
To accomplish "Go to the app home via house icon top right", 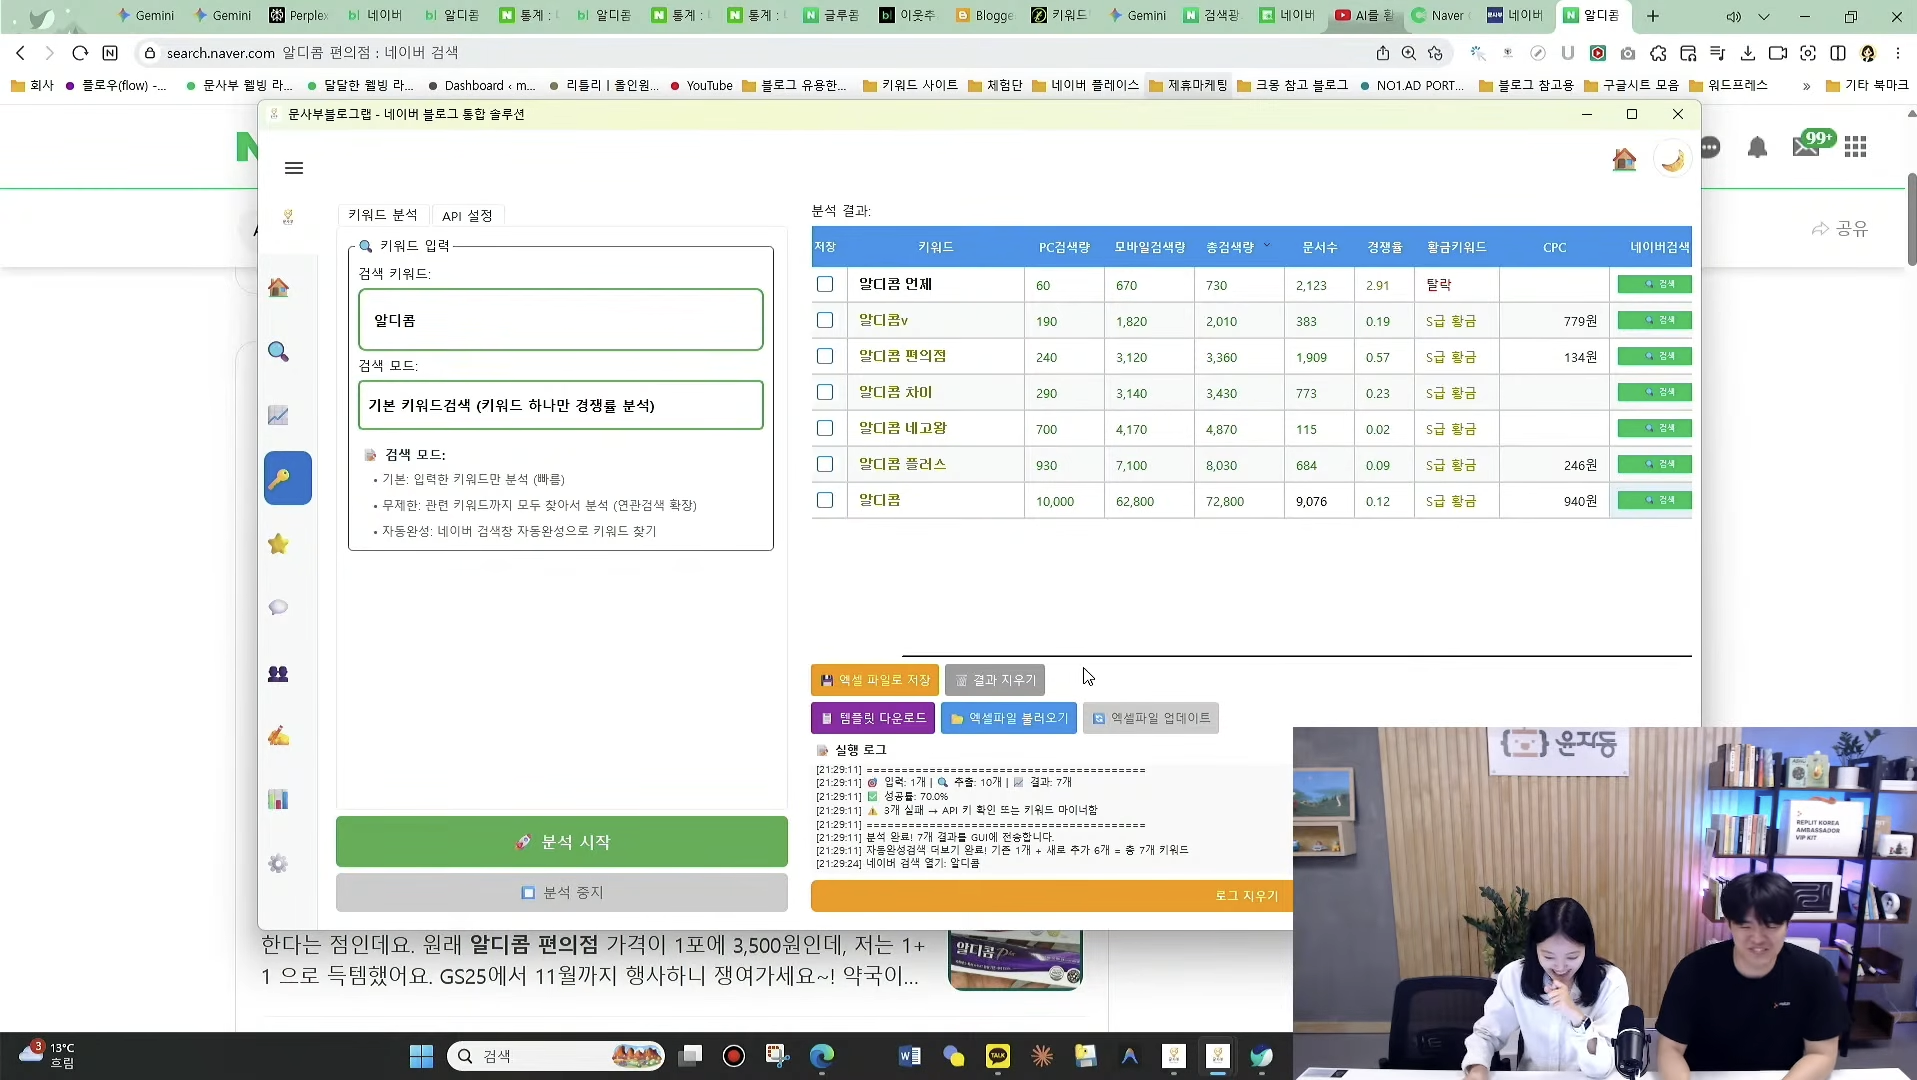I will [x=1624, y=159].
